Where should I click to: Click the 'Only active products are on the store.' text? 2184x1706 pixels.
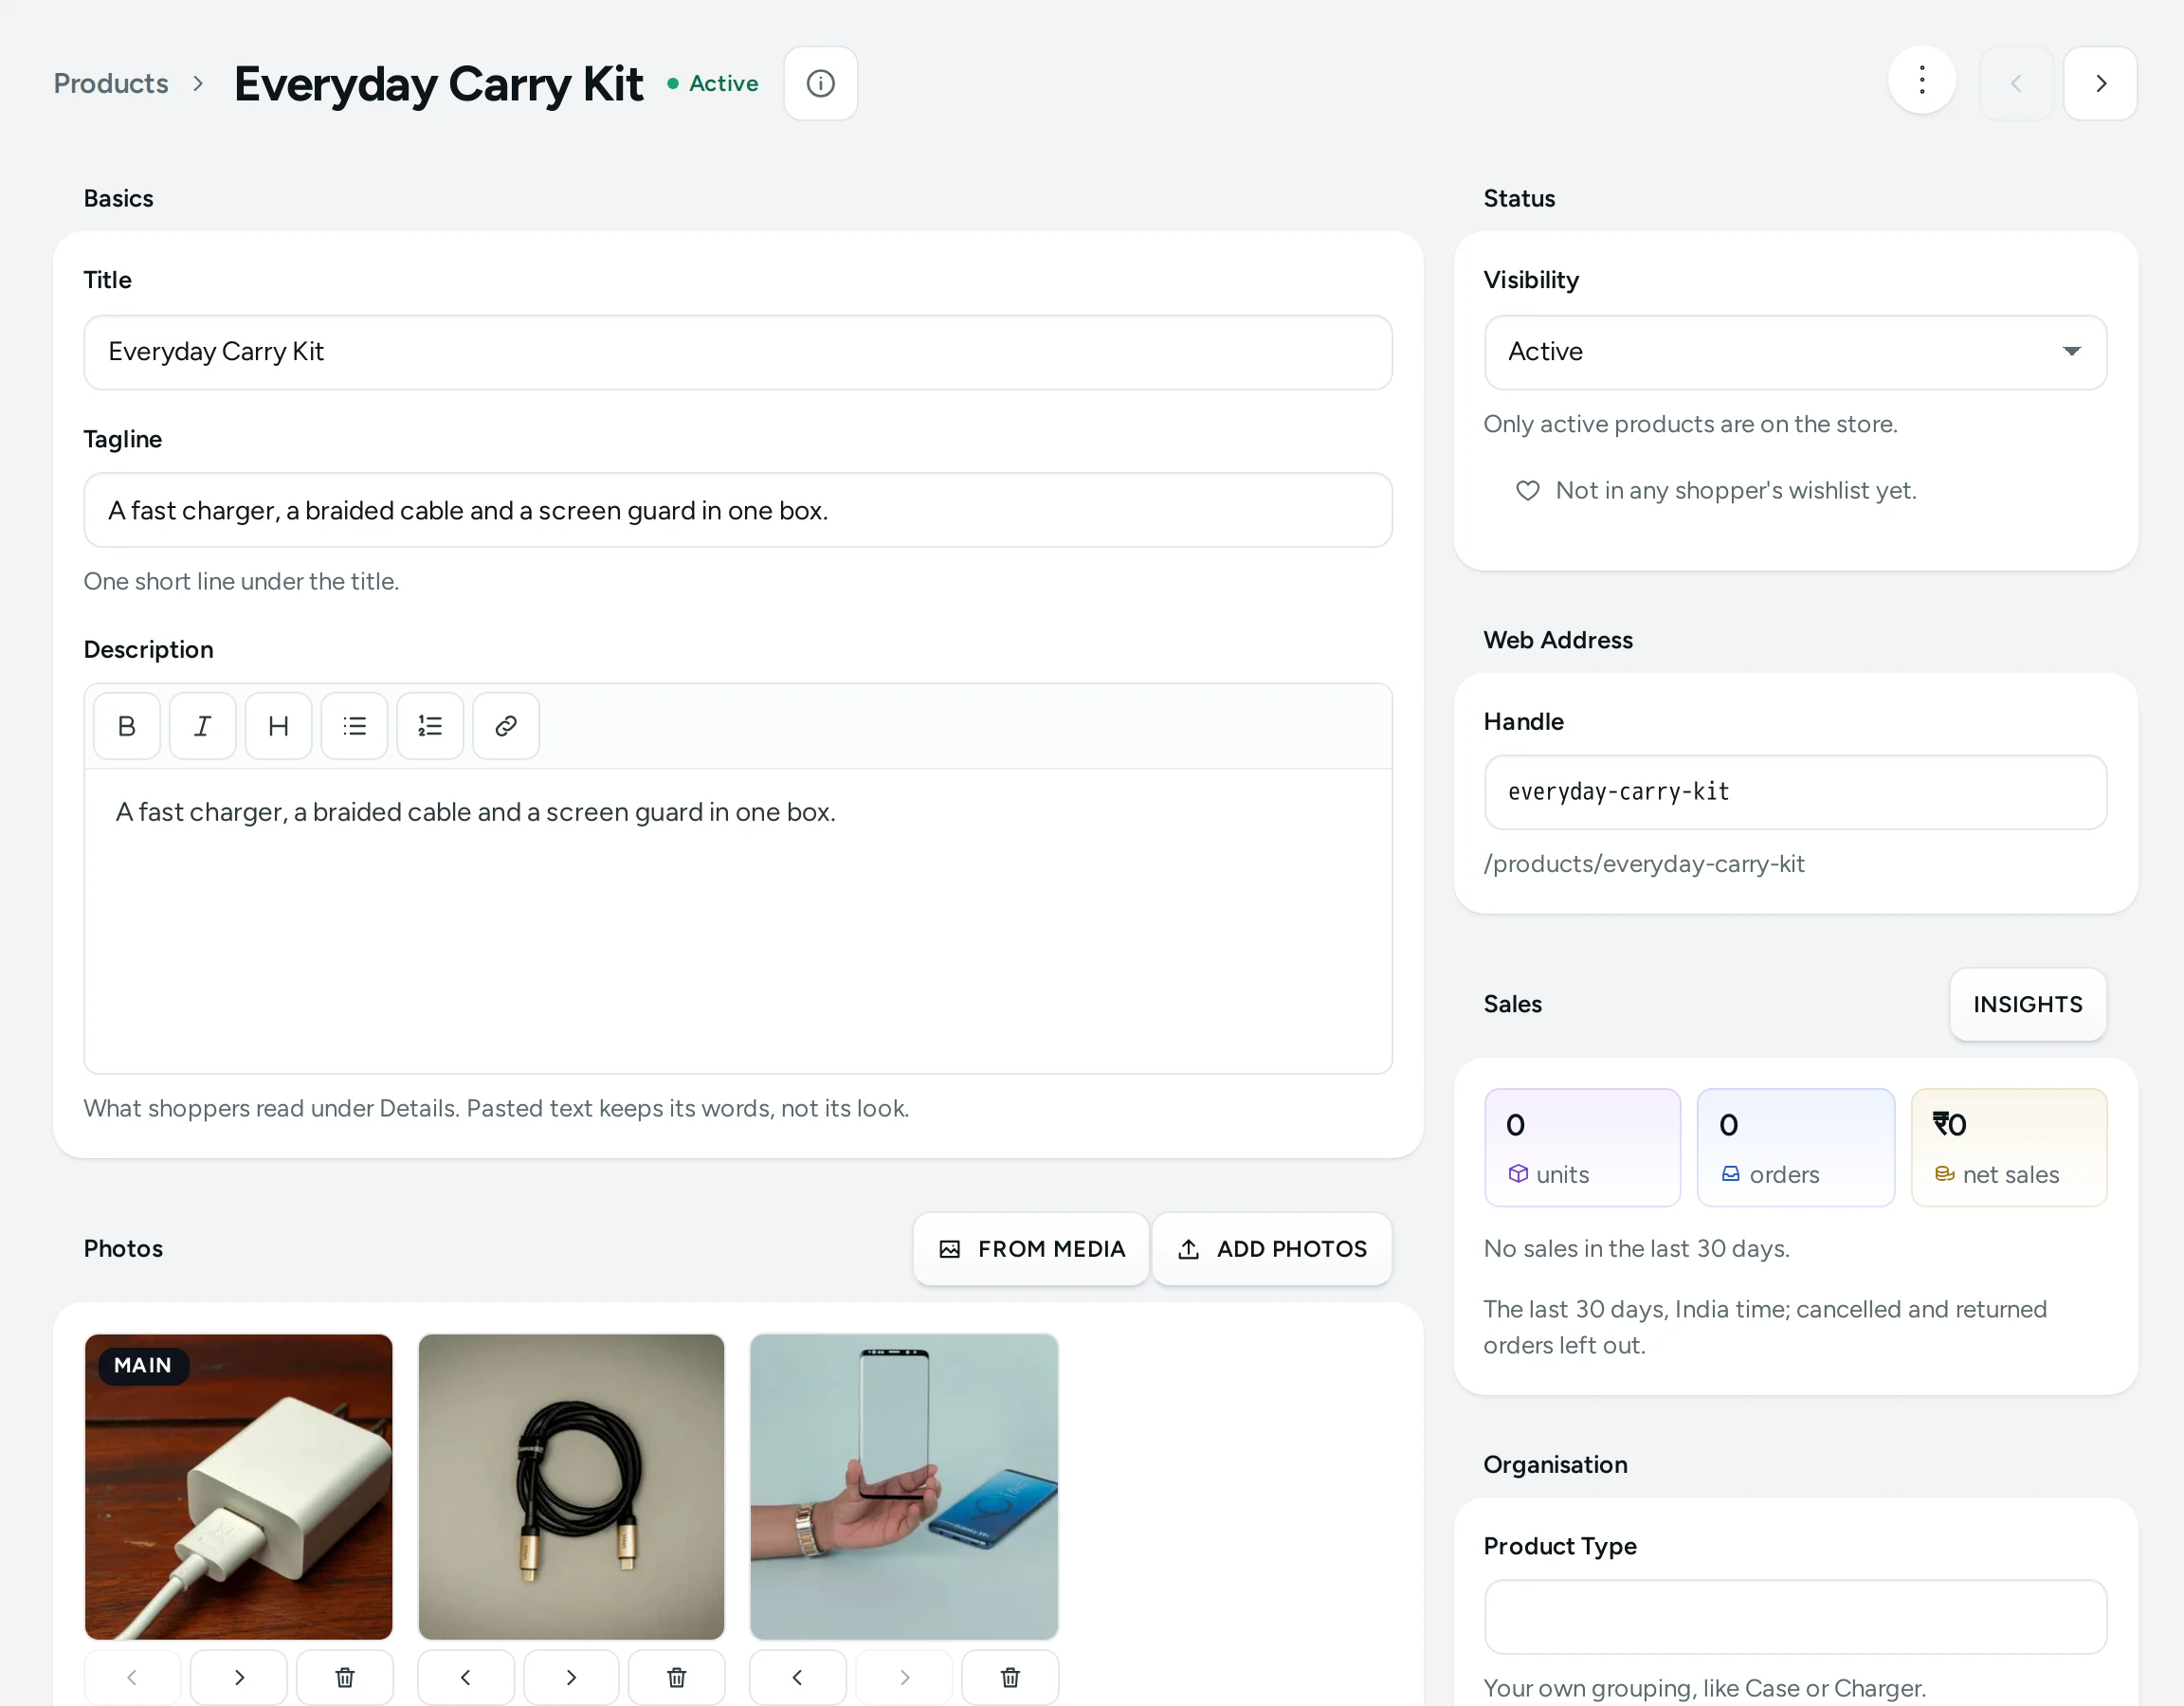[1690, 424]
